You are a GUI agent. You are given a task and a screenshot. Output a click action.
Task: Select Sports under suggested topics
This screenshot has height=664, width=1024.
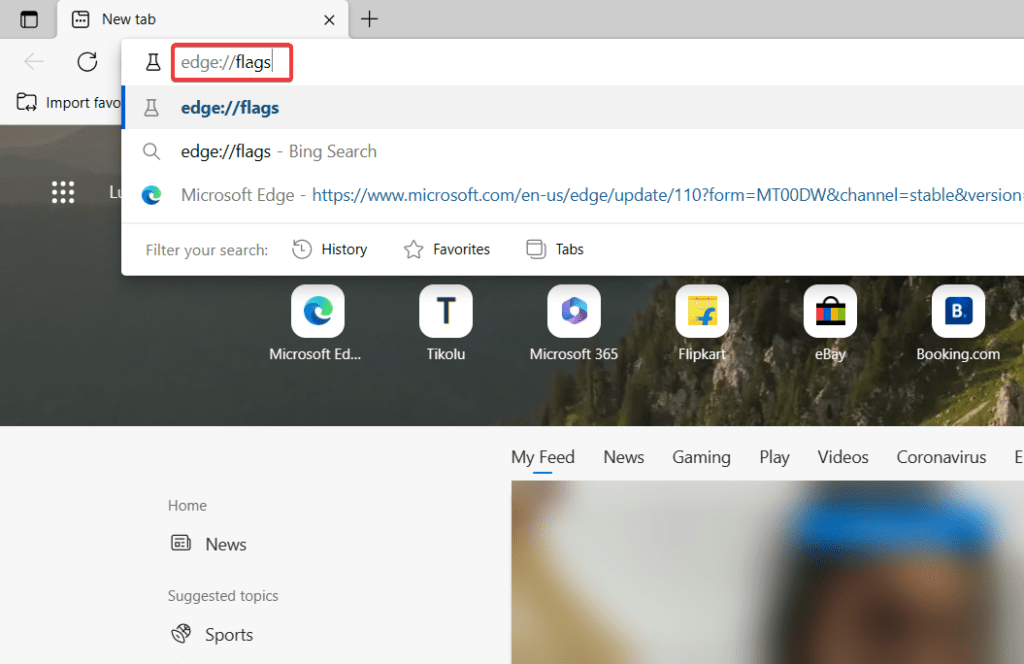(x=229, y=634)
